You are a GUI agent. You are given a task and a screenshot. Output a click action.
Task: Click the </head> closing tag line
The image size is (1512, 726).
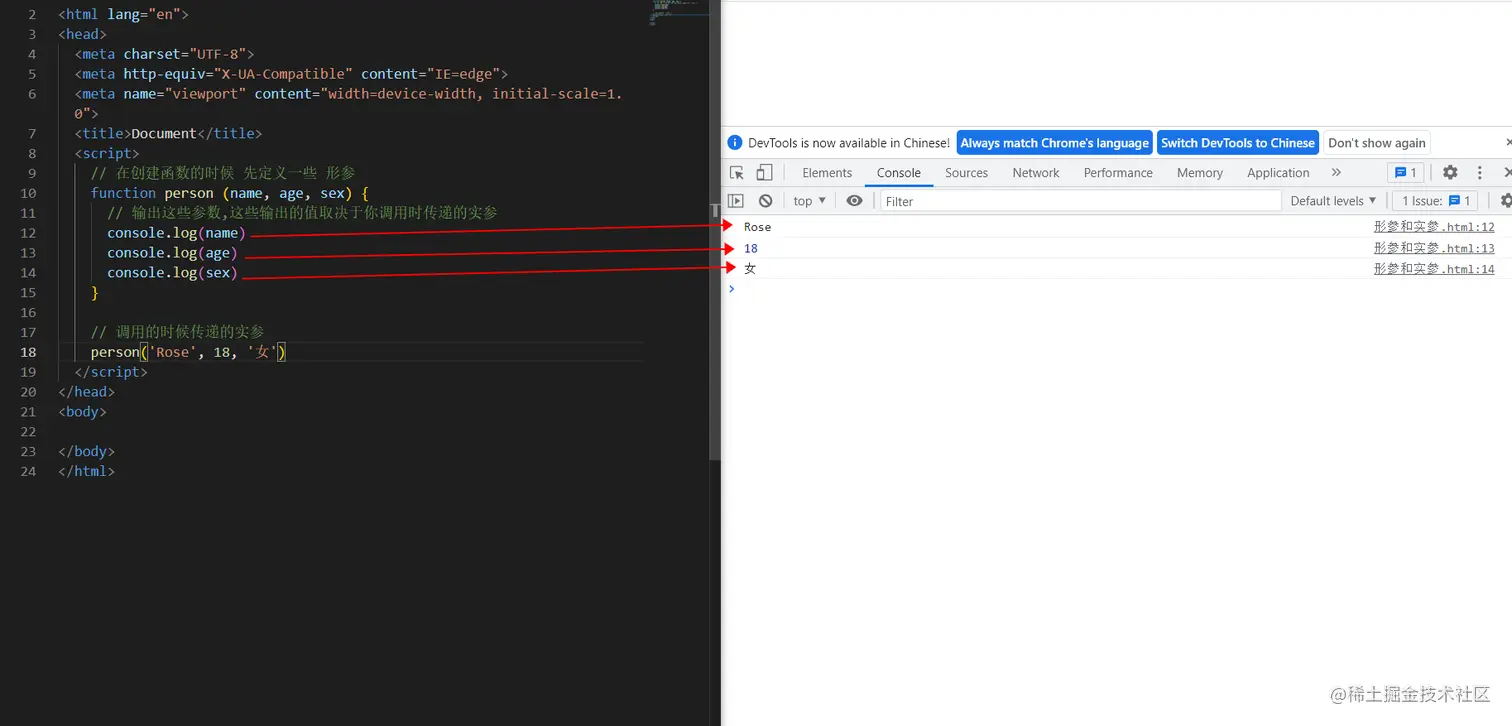(86, 392)
